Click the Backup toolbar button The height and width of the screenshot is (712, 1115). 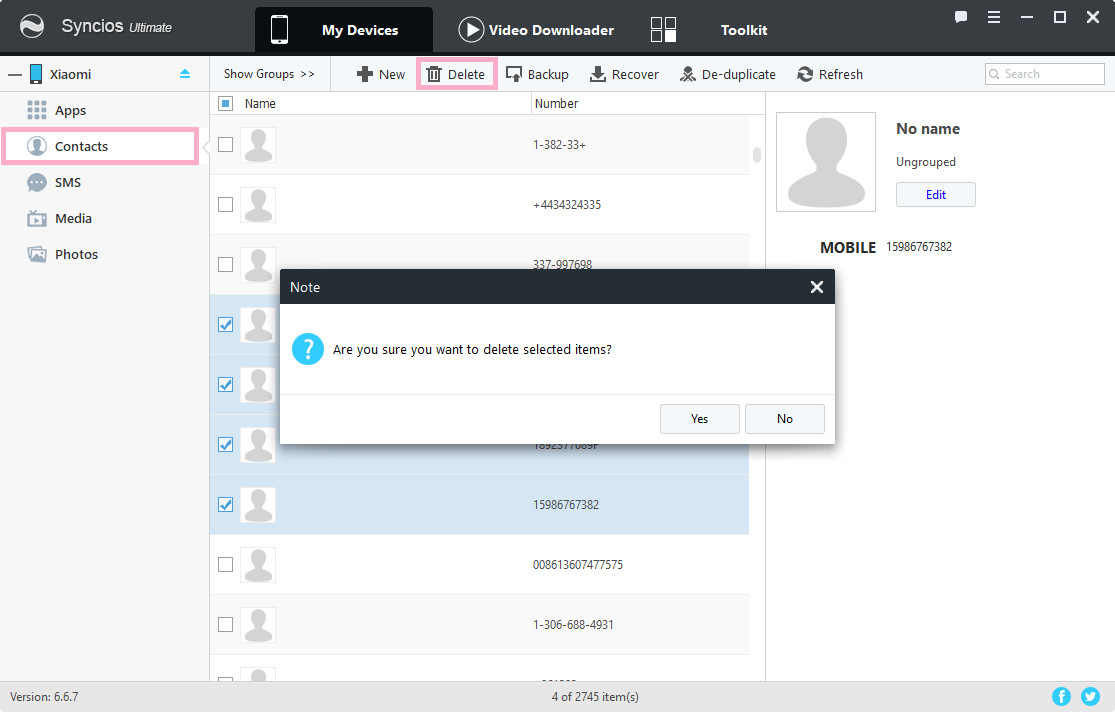click(x=537, y=74)
